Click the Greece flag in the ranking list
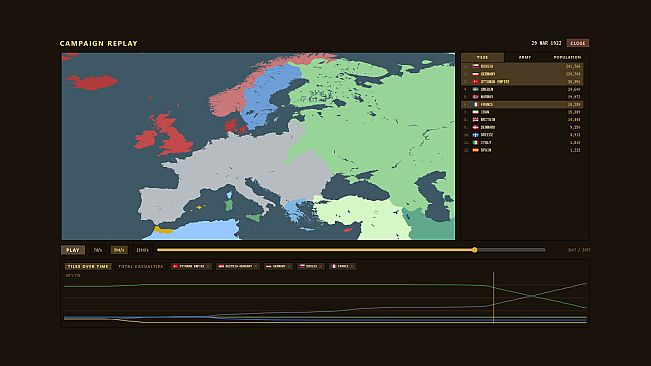The image size is (651, 366). coord(476,135)
